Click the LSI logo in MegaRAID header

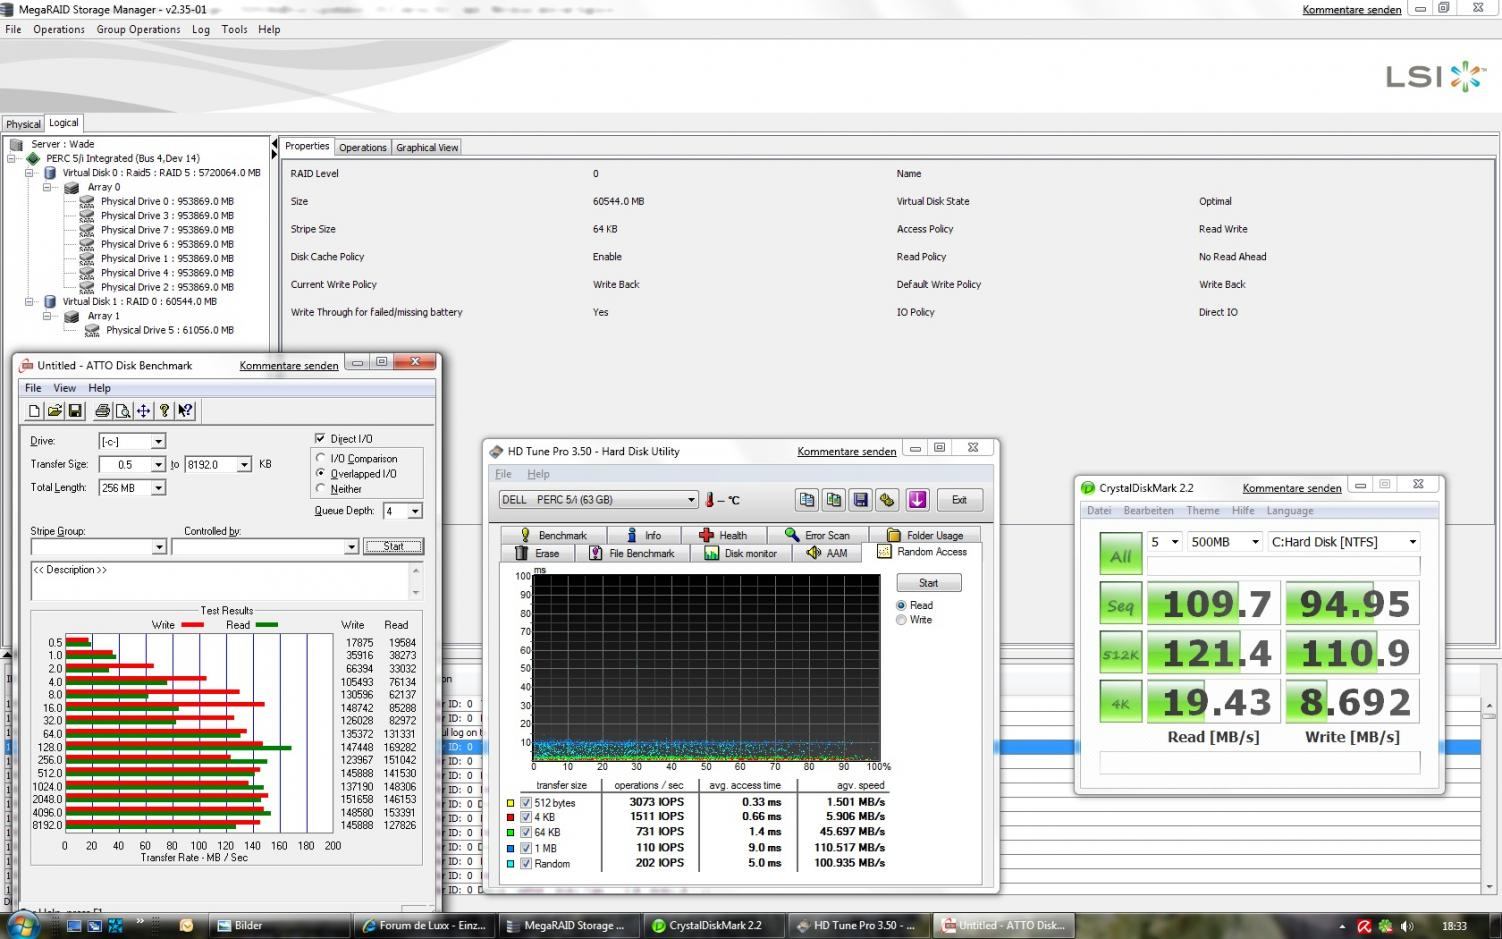click(1436, 76)
